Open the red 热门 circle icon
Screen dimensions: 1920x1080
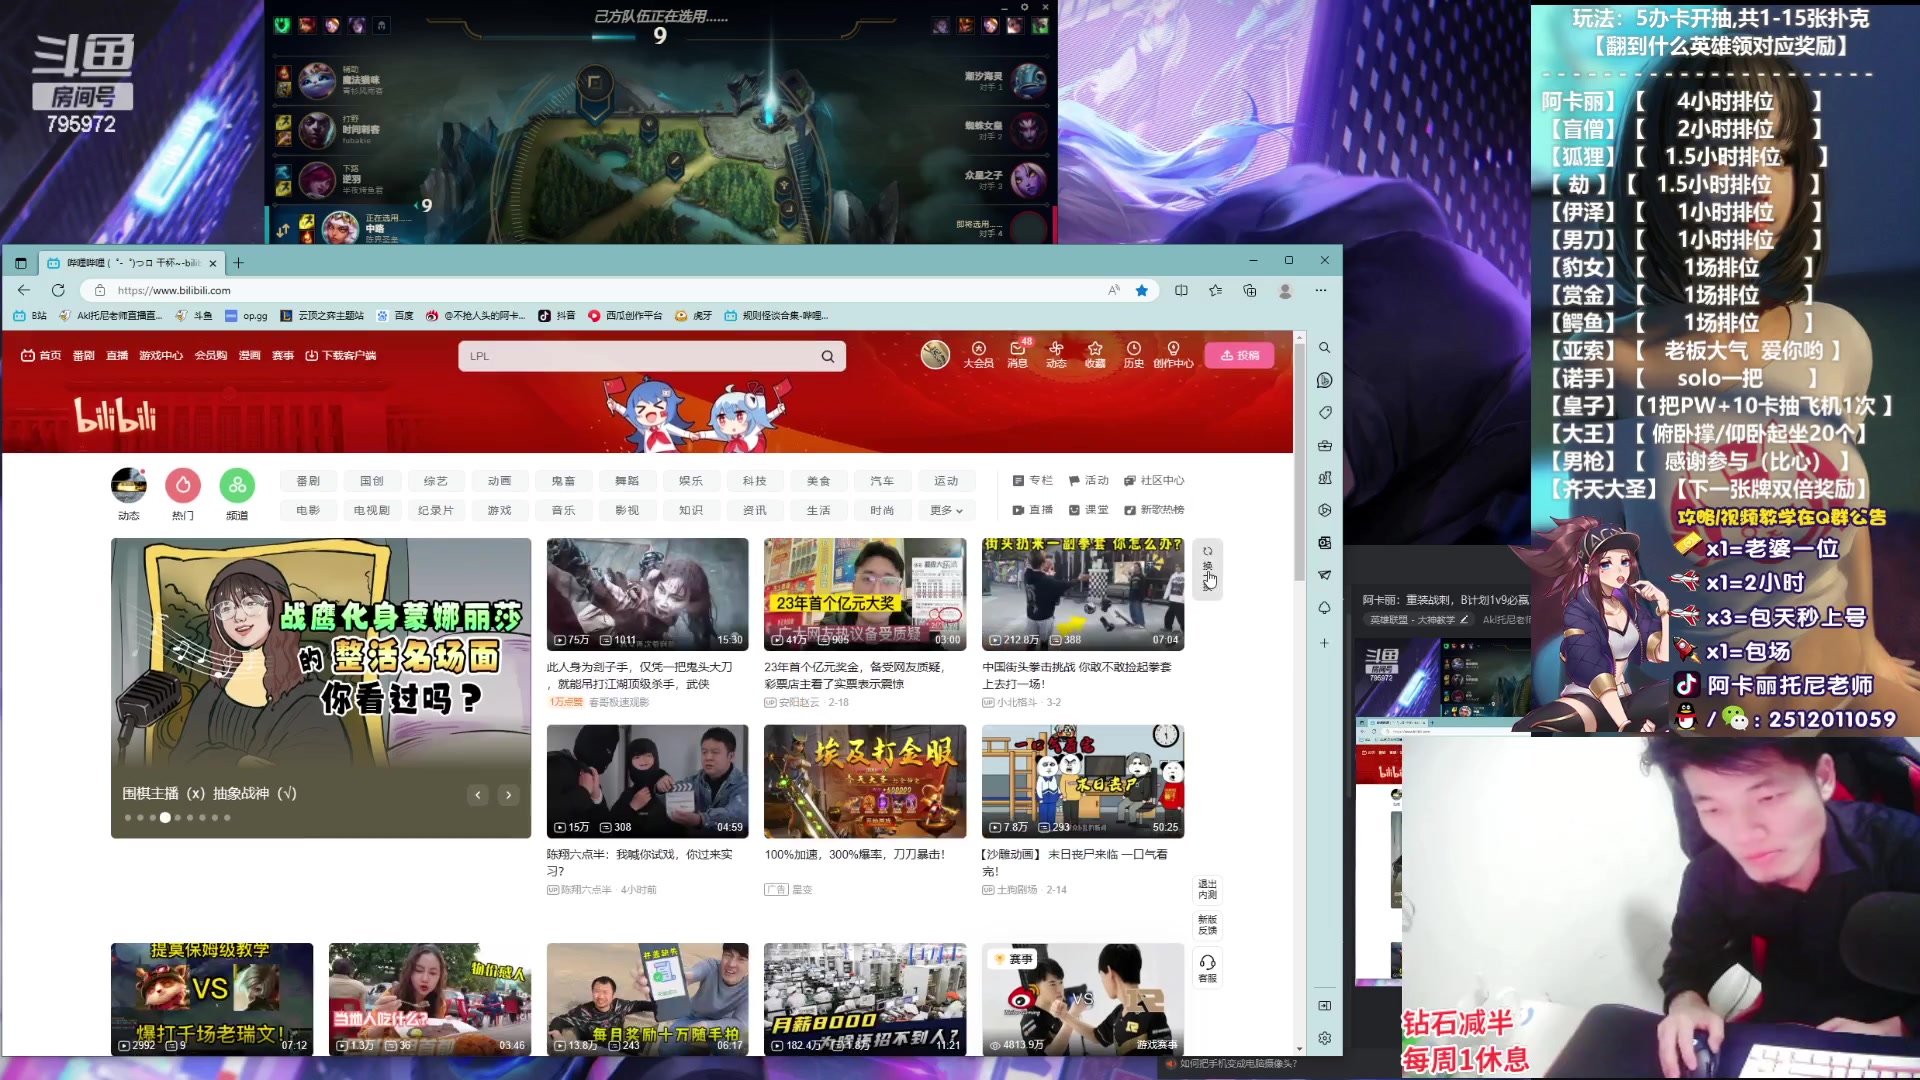coord(183,486)
